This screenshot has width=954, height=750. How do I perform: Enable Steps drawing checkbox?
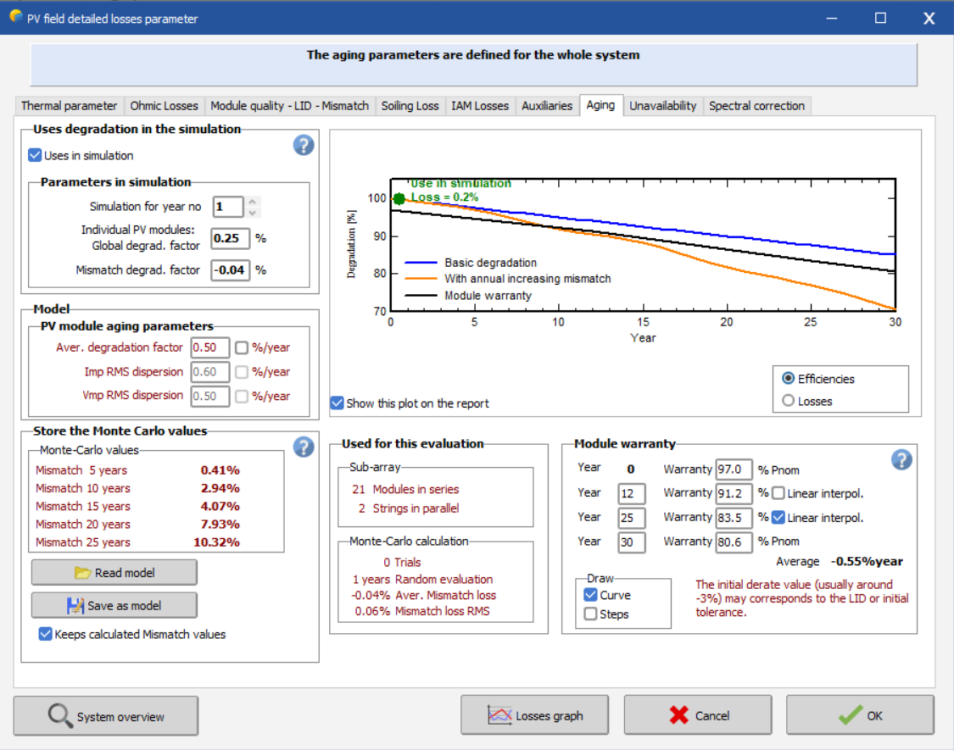(x=591, y=614)
